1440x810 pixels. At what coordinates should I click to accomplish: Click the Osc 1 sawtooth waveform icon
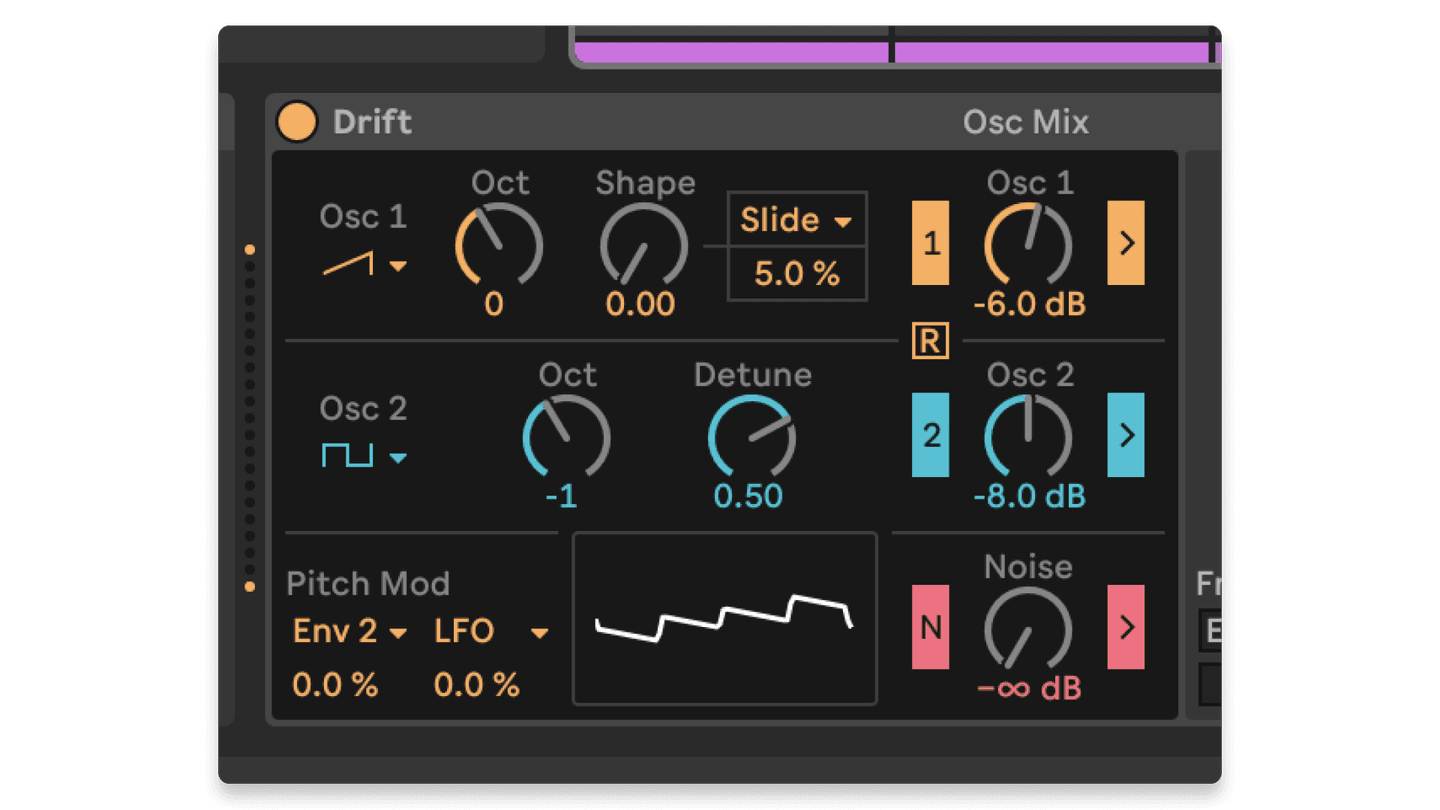pos(348,264)
